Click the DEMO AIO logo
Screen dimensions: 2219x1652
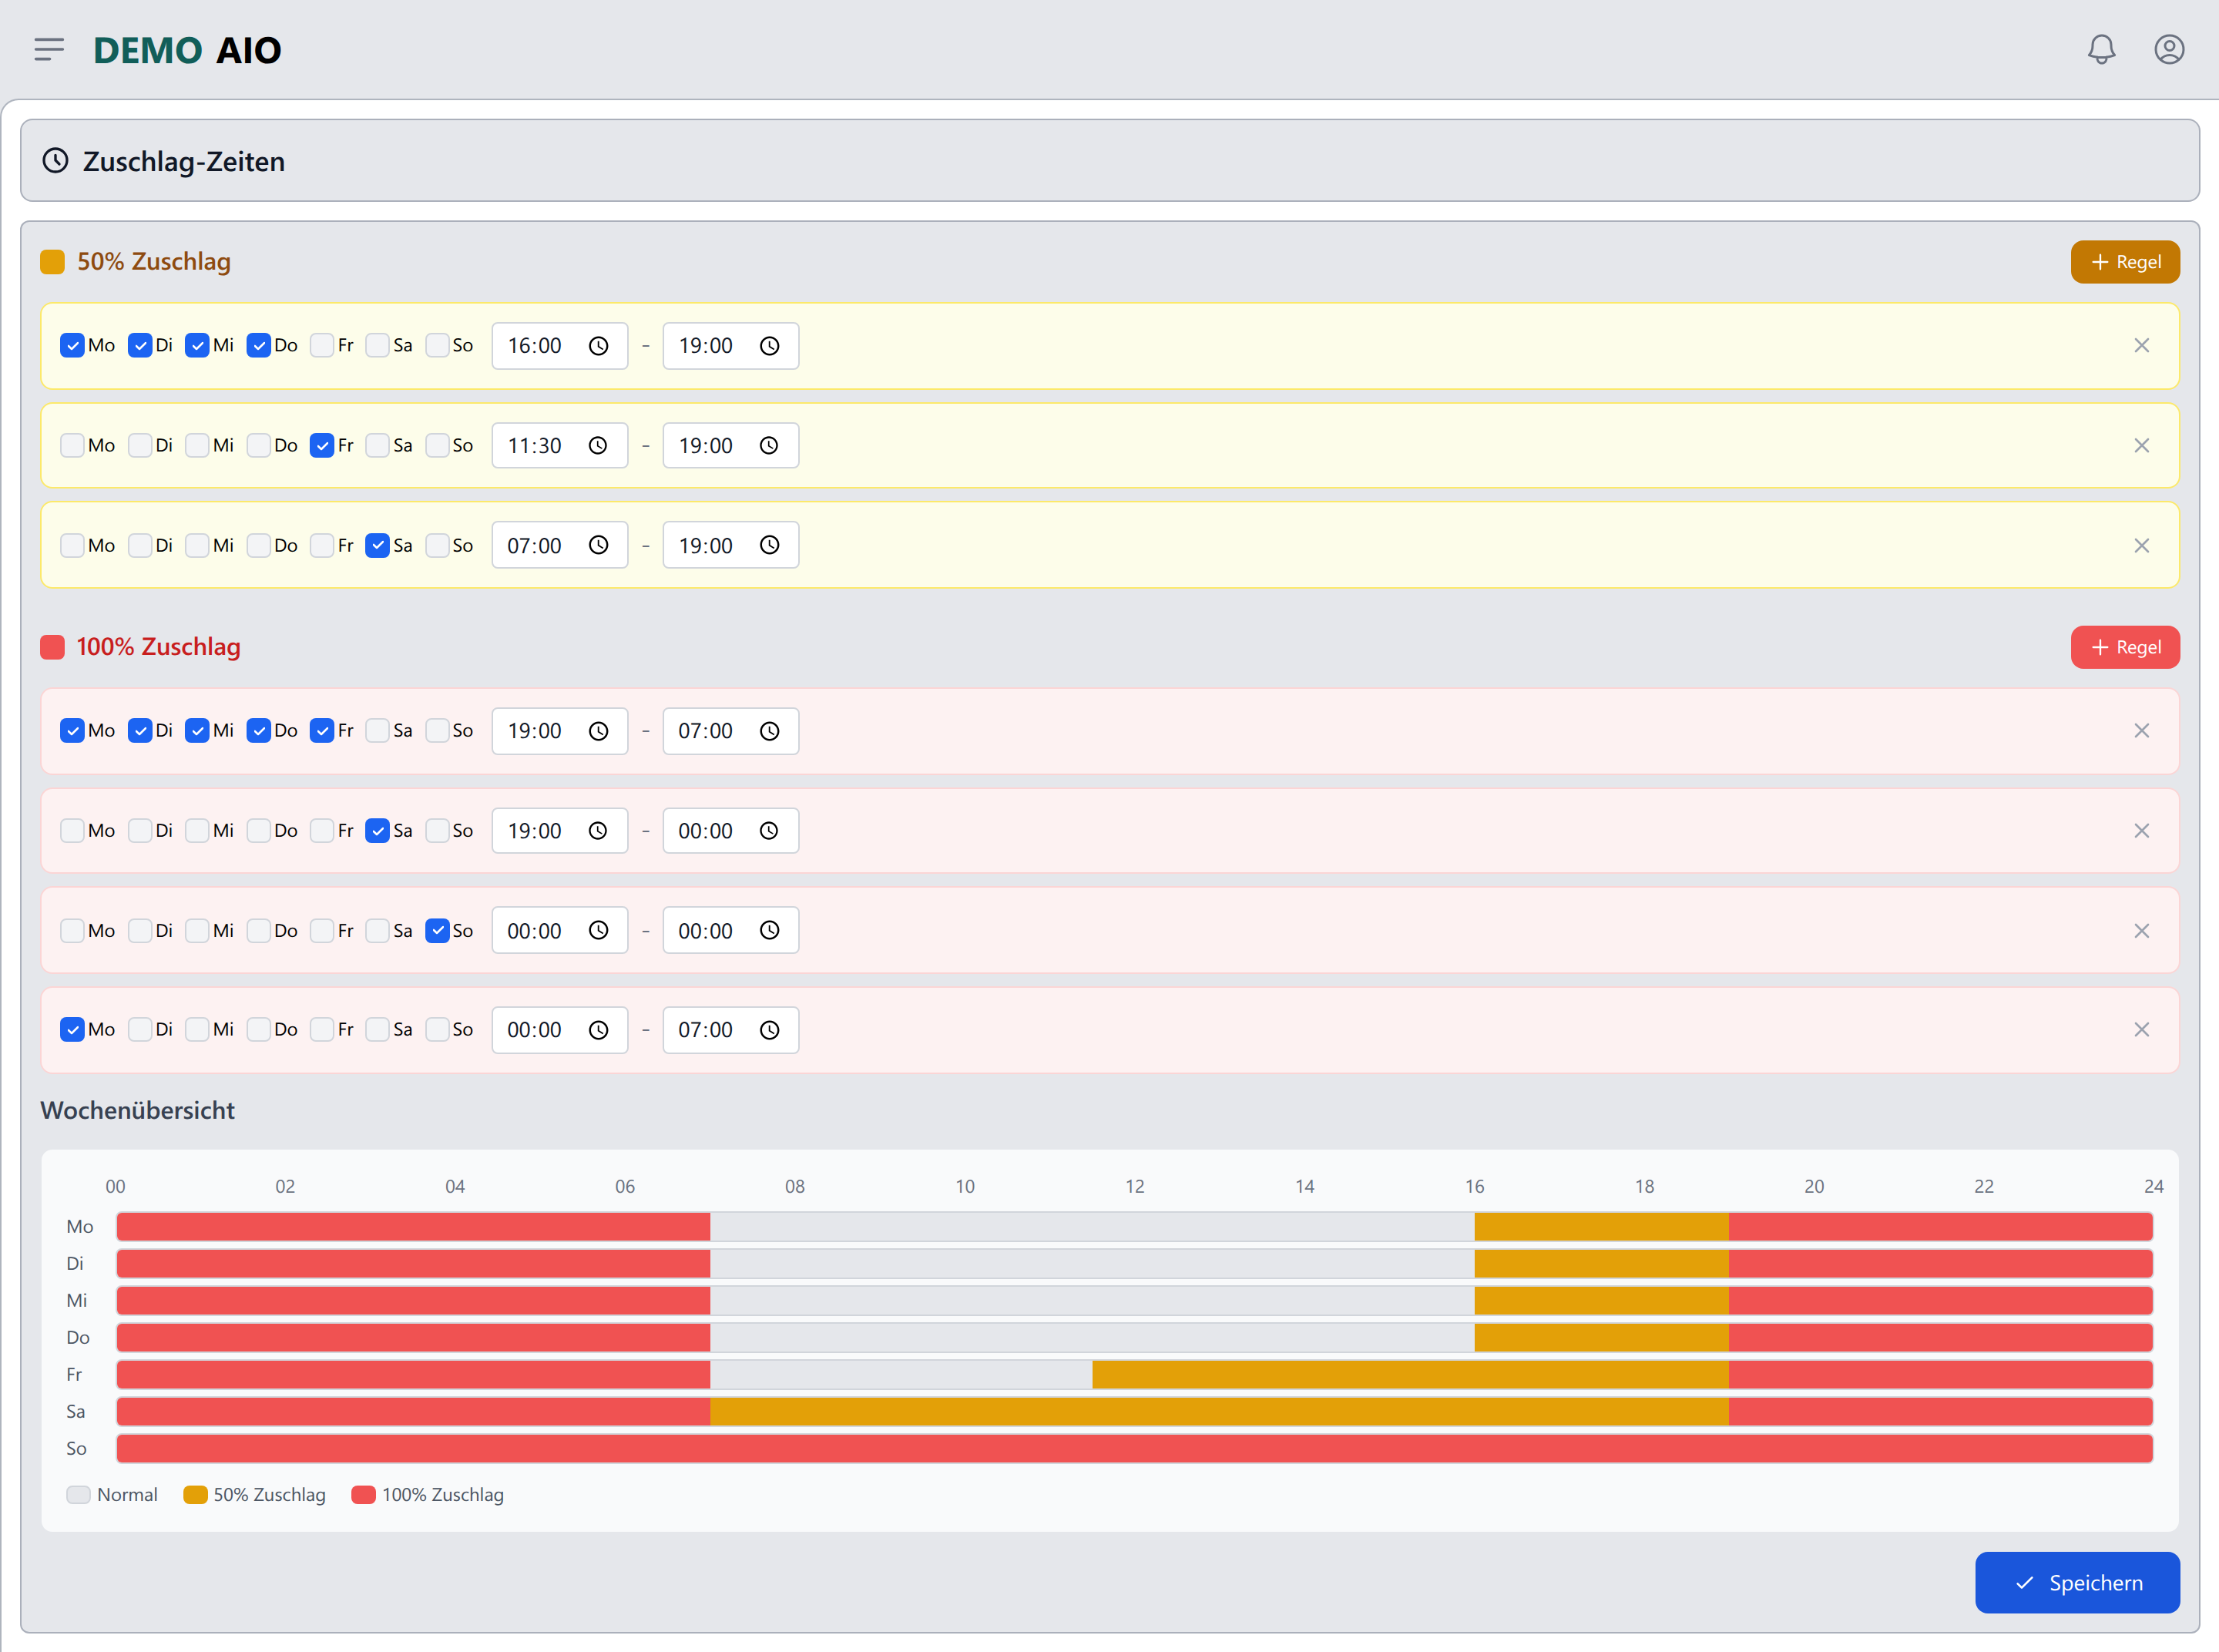click(187, 50)
